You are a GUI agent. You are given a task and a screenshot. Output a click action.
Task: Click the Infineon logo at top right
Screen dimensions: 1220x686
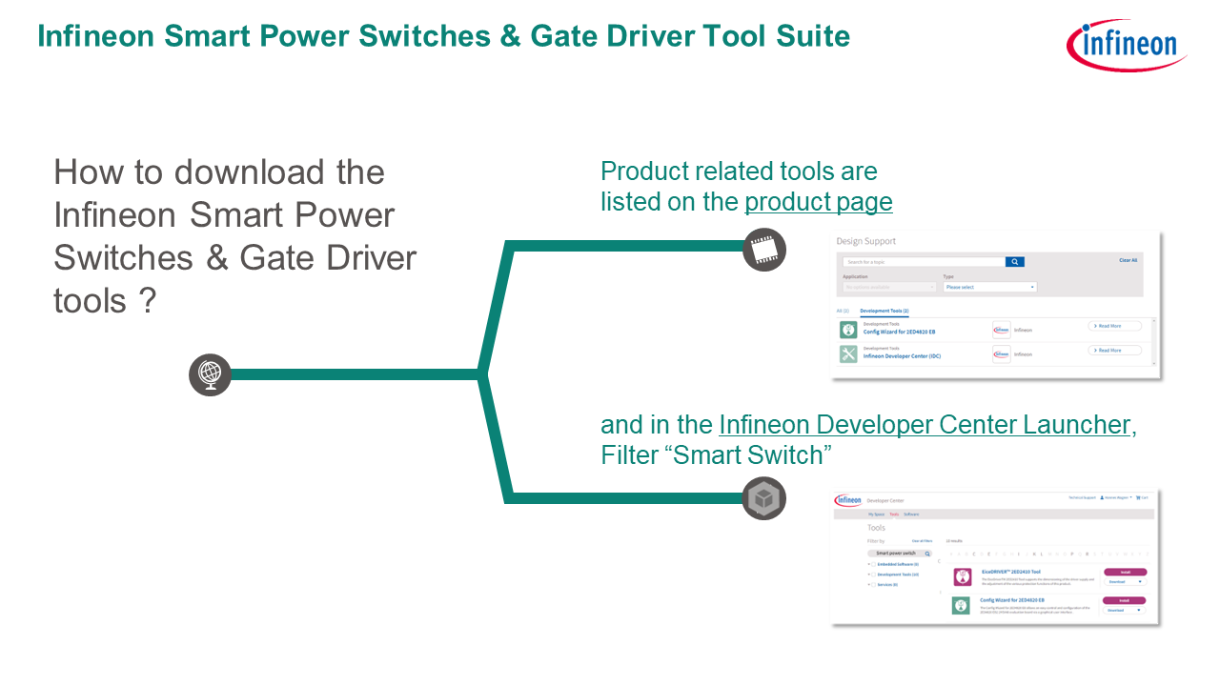click(x=1124, y=45)
